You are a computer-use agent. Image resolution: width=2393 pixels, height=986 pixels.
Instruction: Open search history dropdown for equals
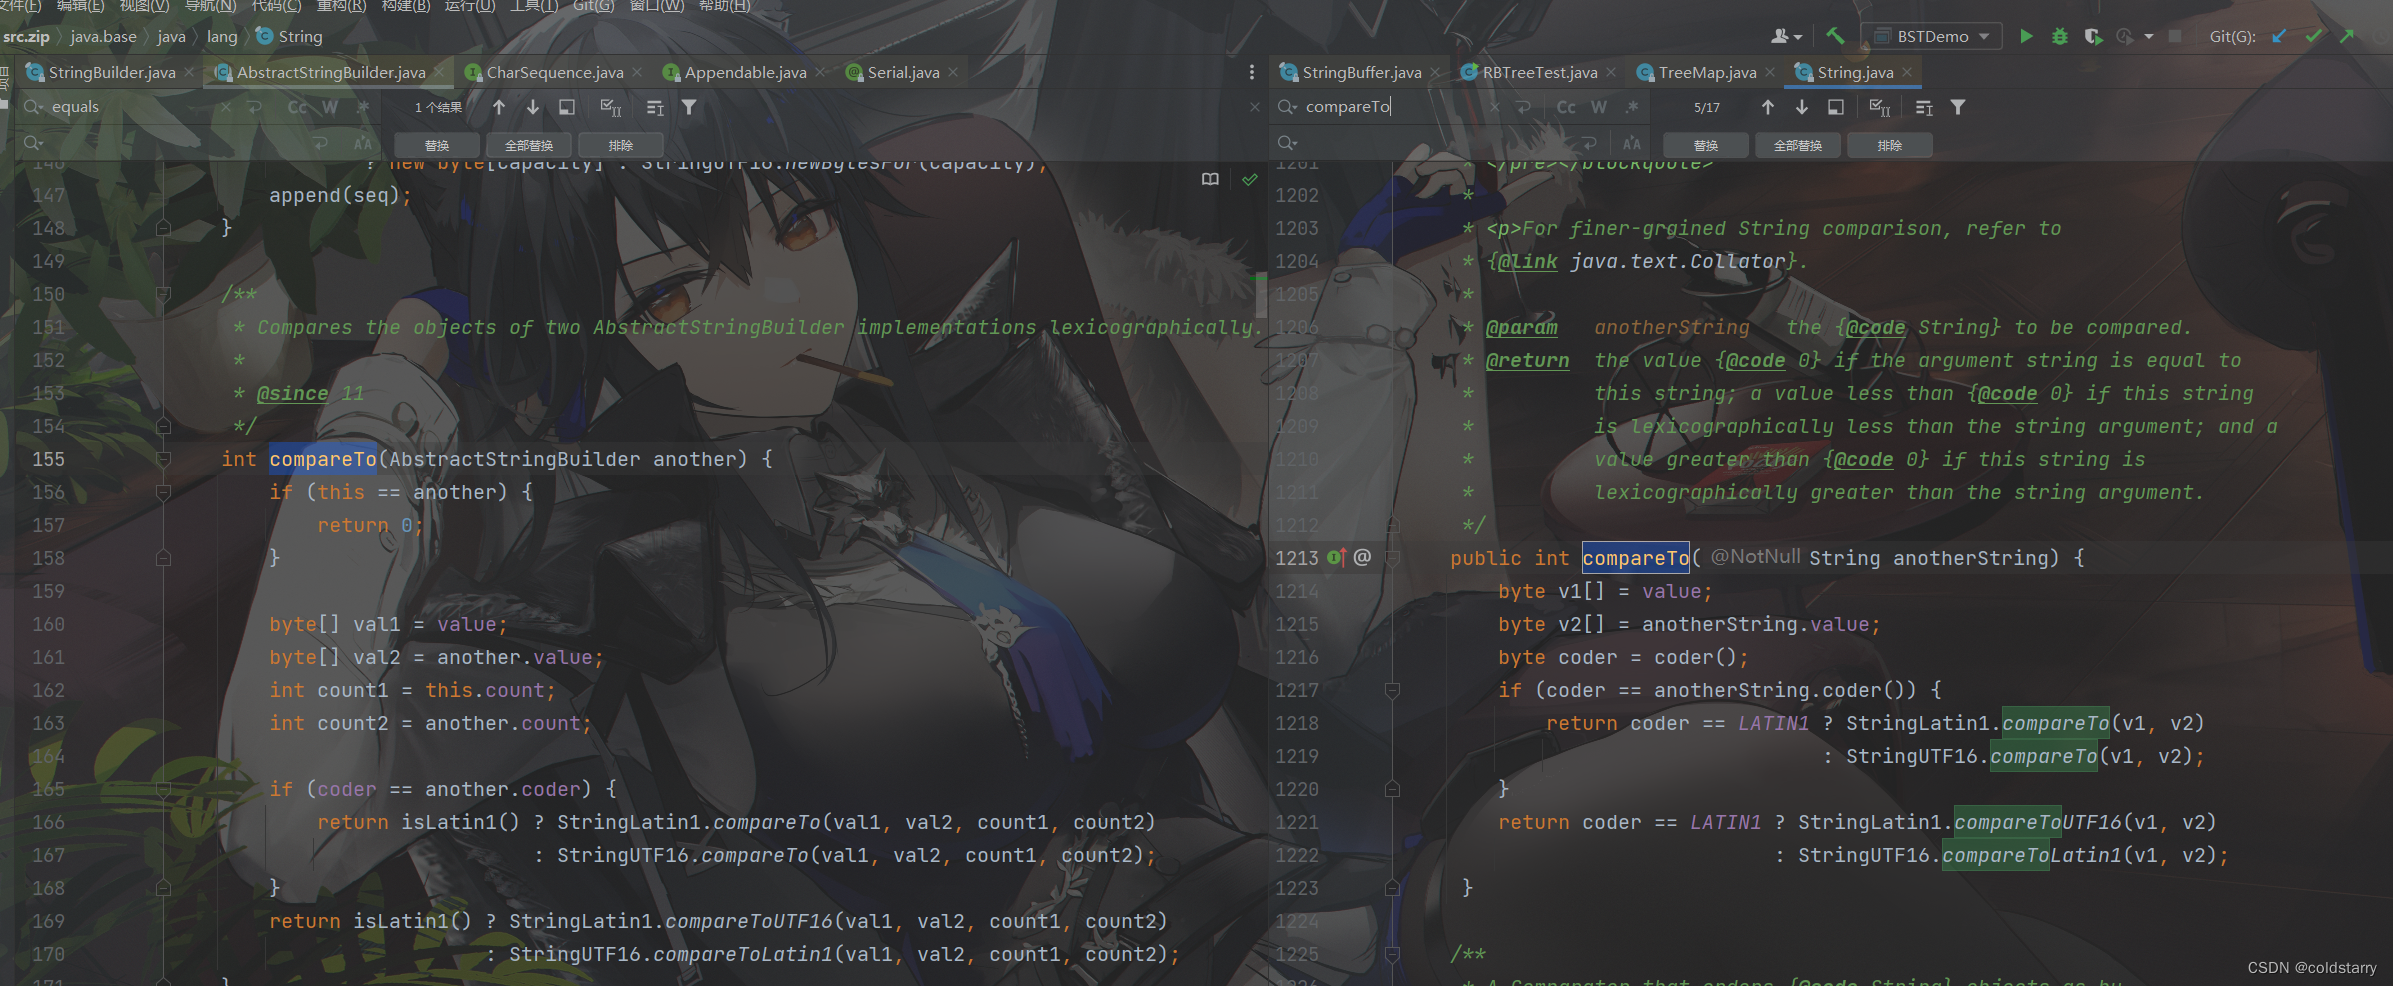[x=32, y=107]
